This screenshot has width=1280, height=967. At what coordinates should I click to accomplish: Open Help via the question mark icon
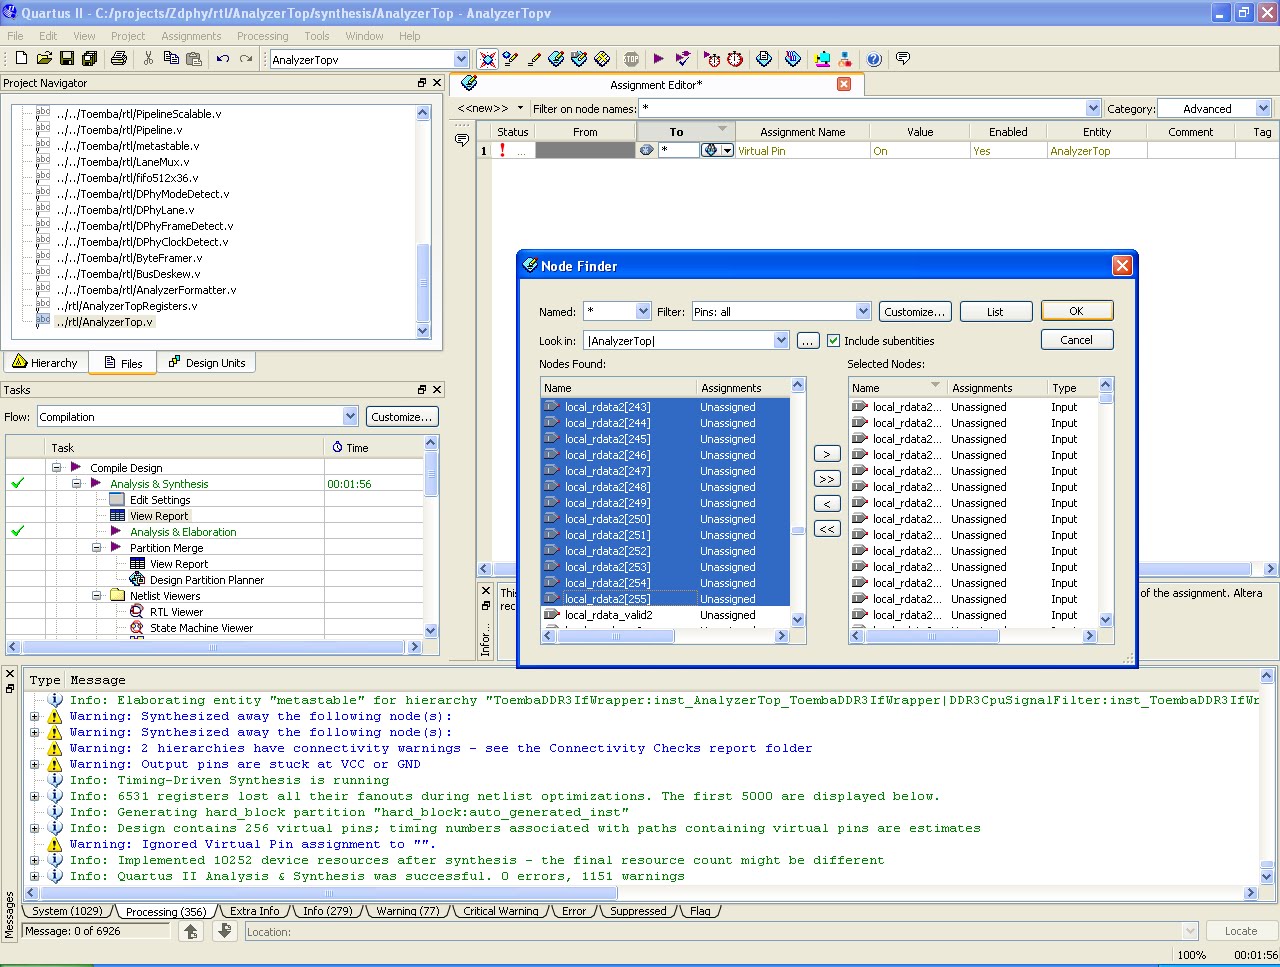pos(874,59)
